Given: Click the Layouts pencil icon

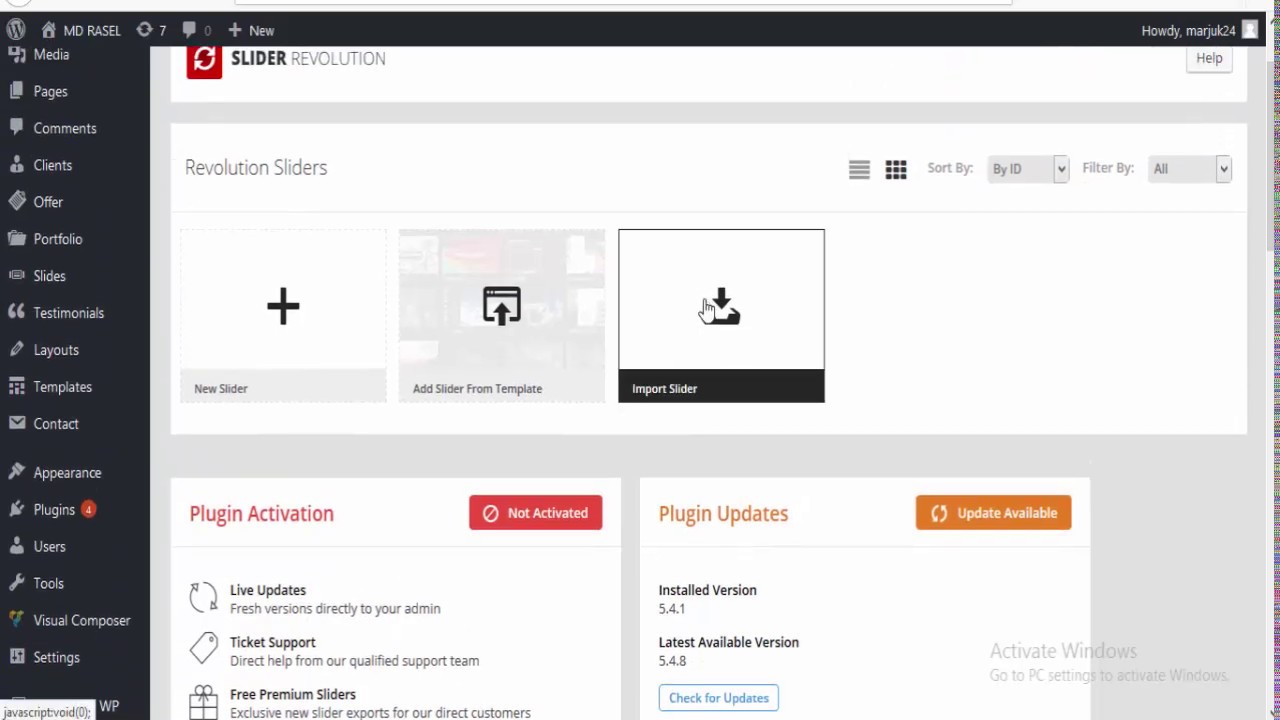Looking at the screenshot, I should (16, 350).
